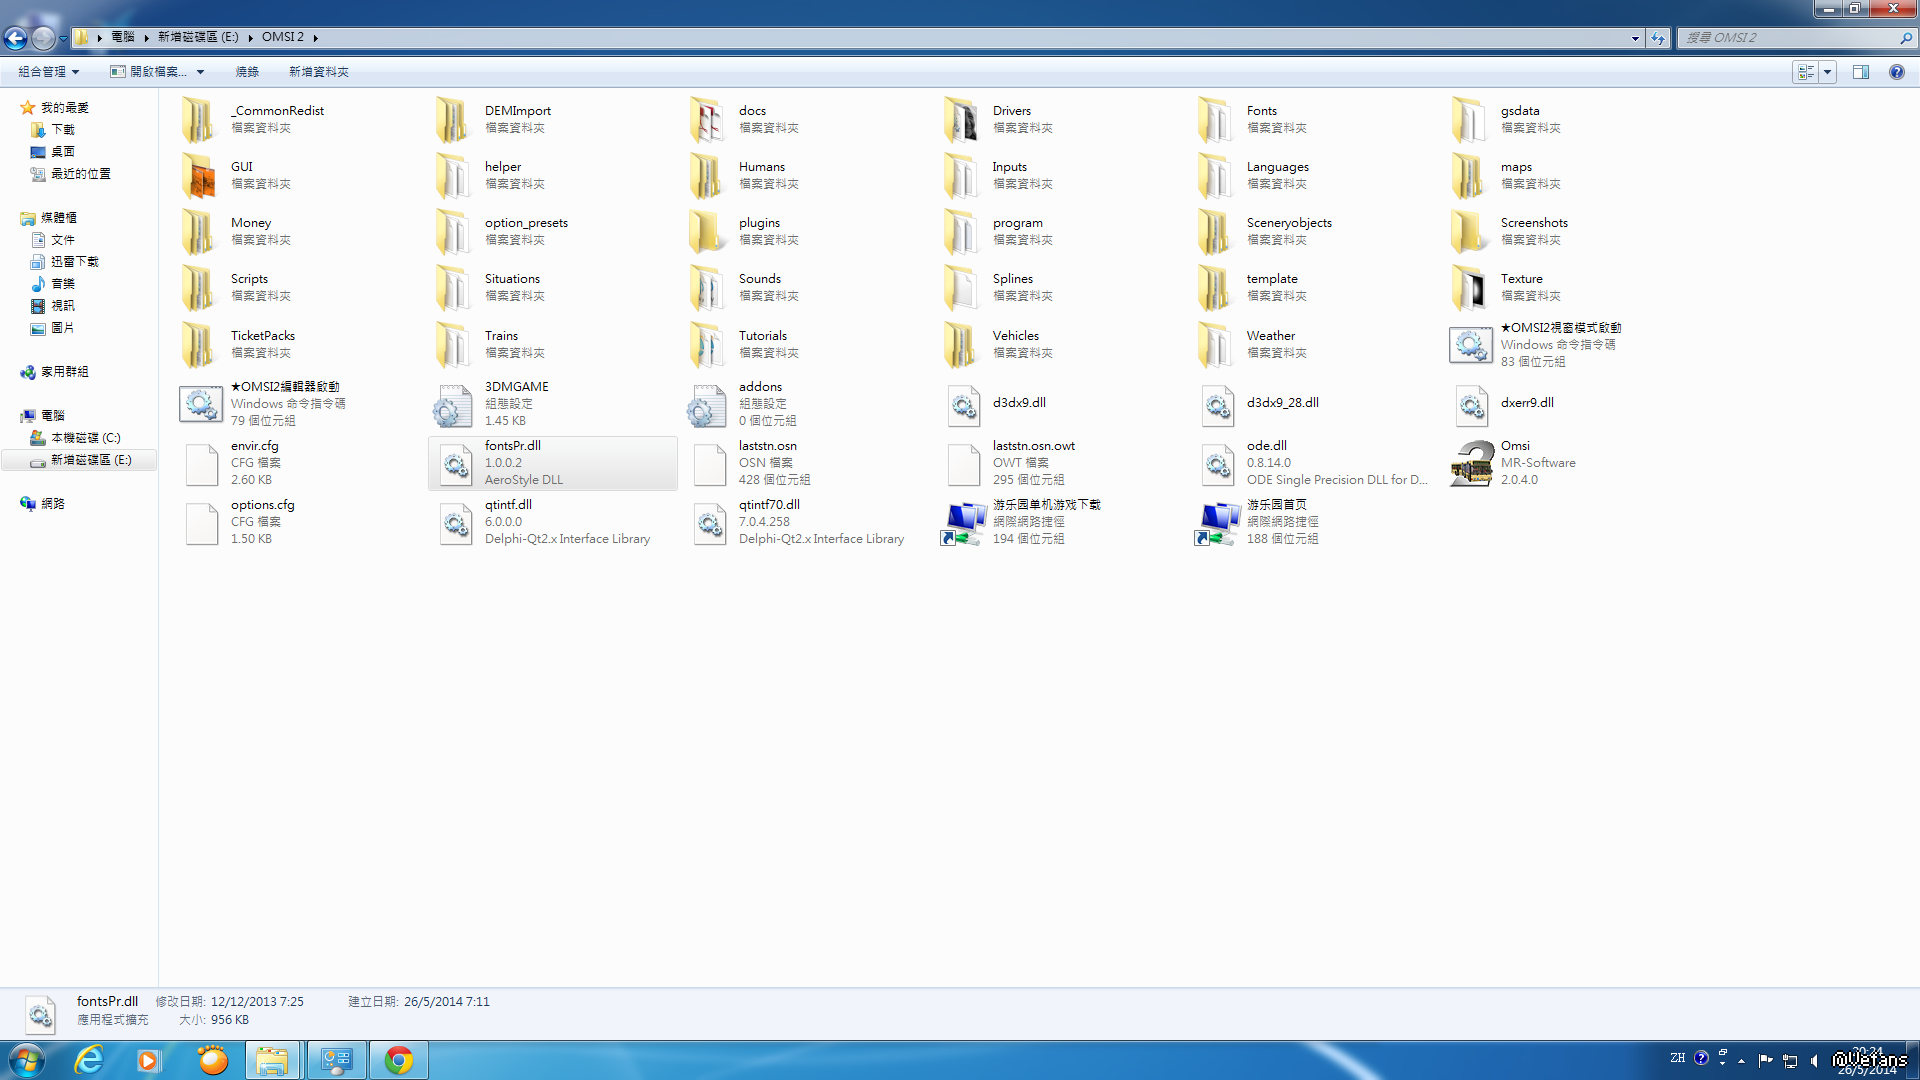
Task: Click the Texture folder icon
Action: (1469, 288)
